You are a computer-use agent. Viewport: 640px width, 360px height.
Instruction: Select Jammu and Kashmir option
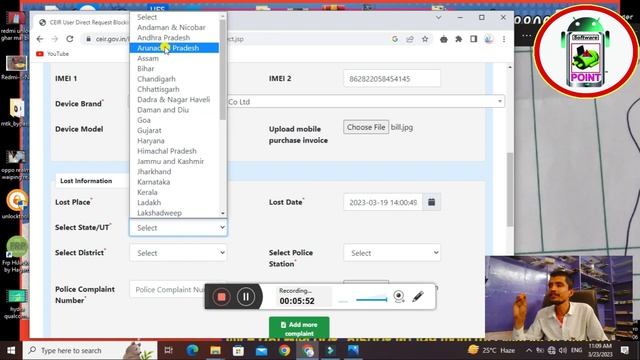pyautogui.click(x=174, y=161)
